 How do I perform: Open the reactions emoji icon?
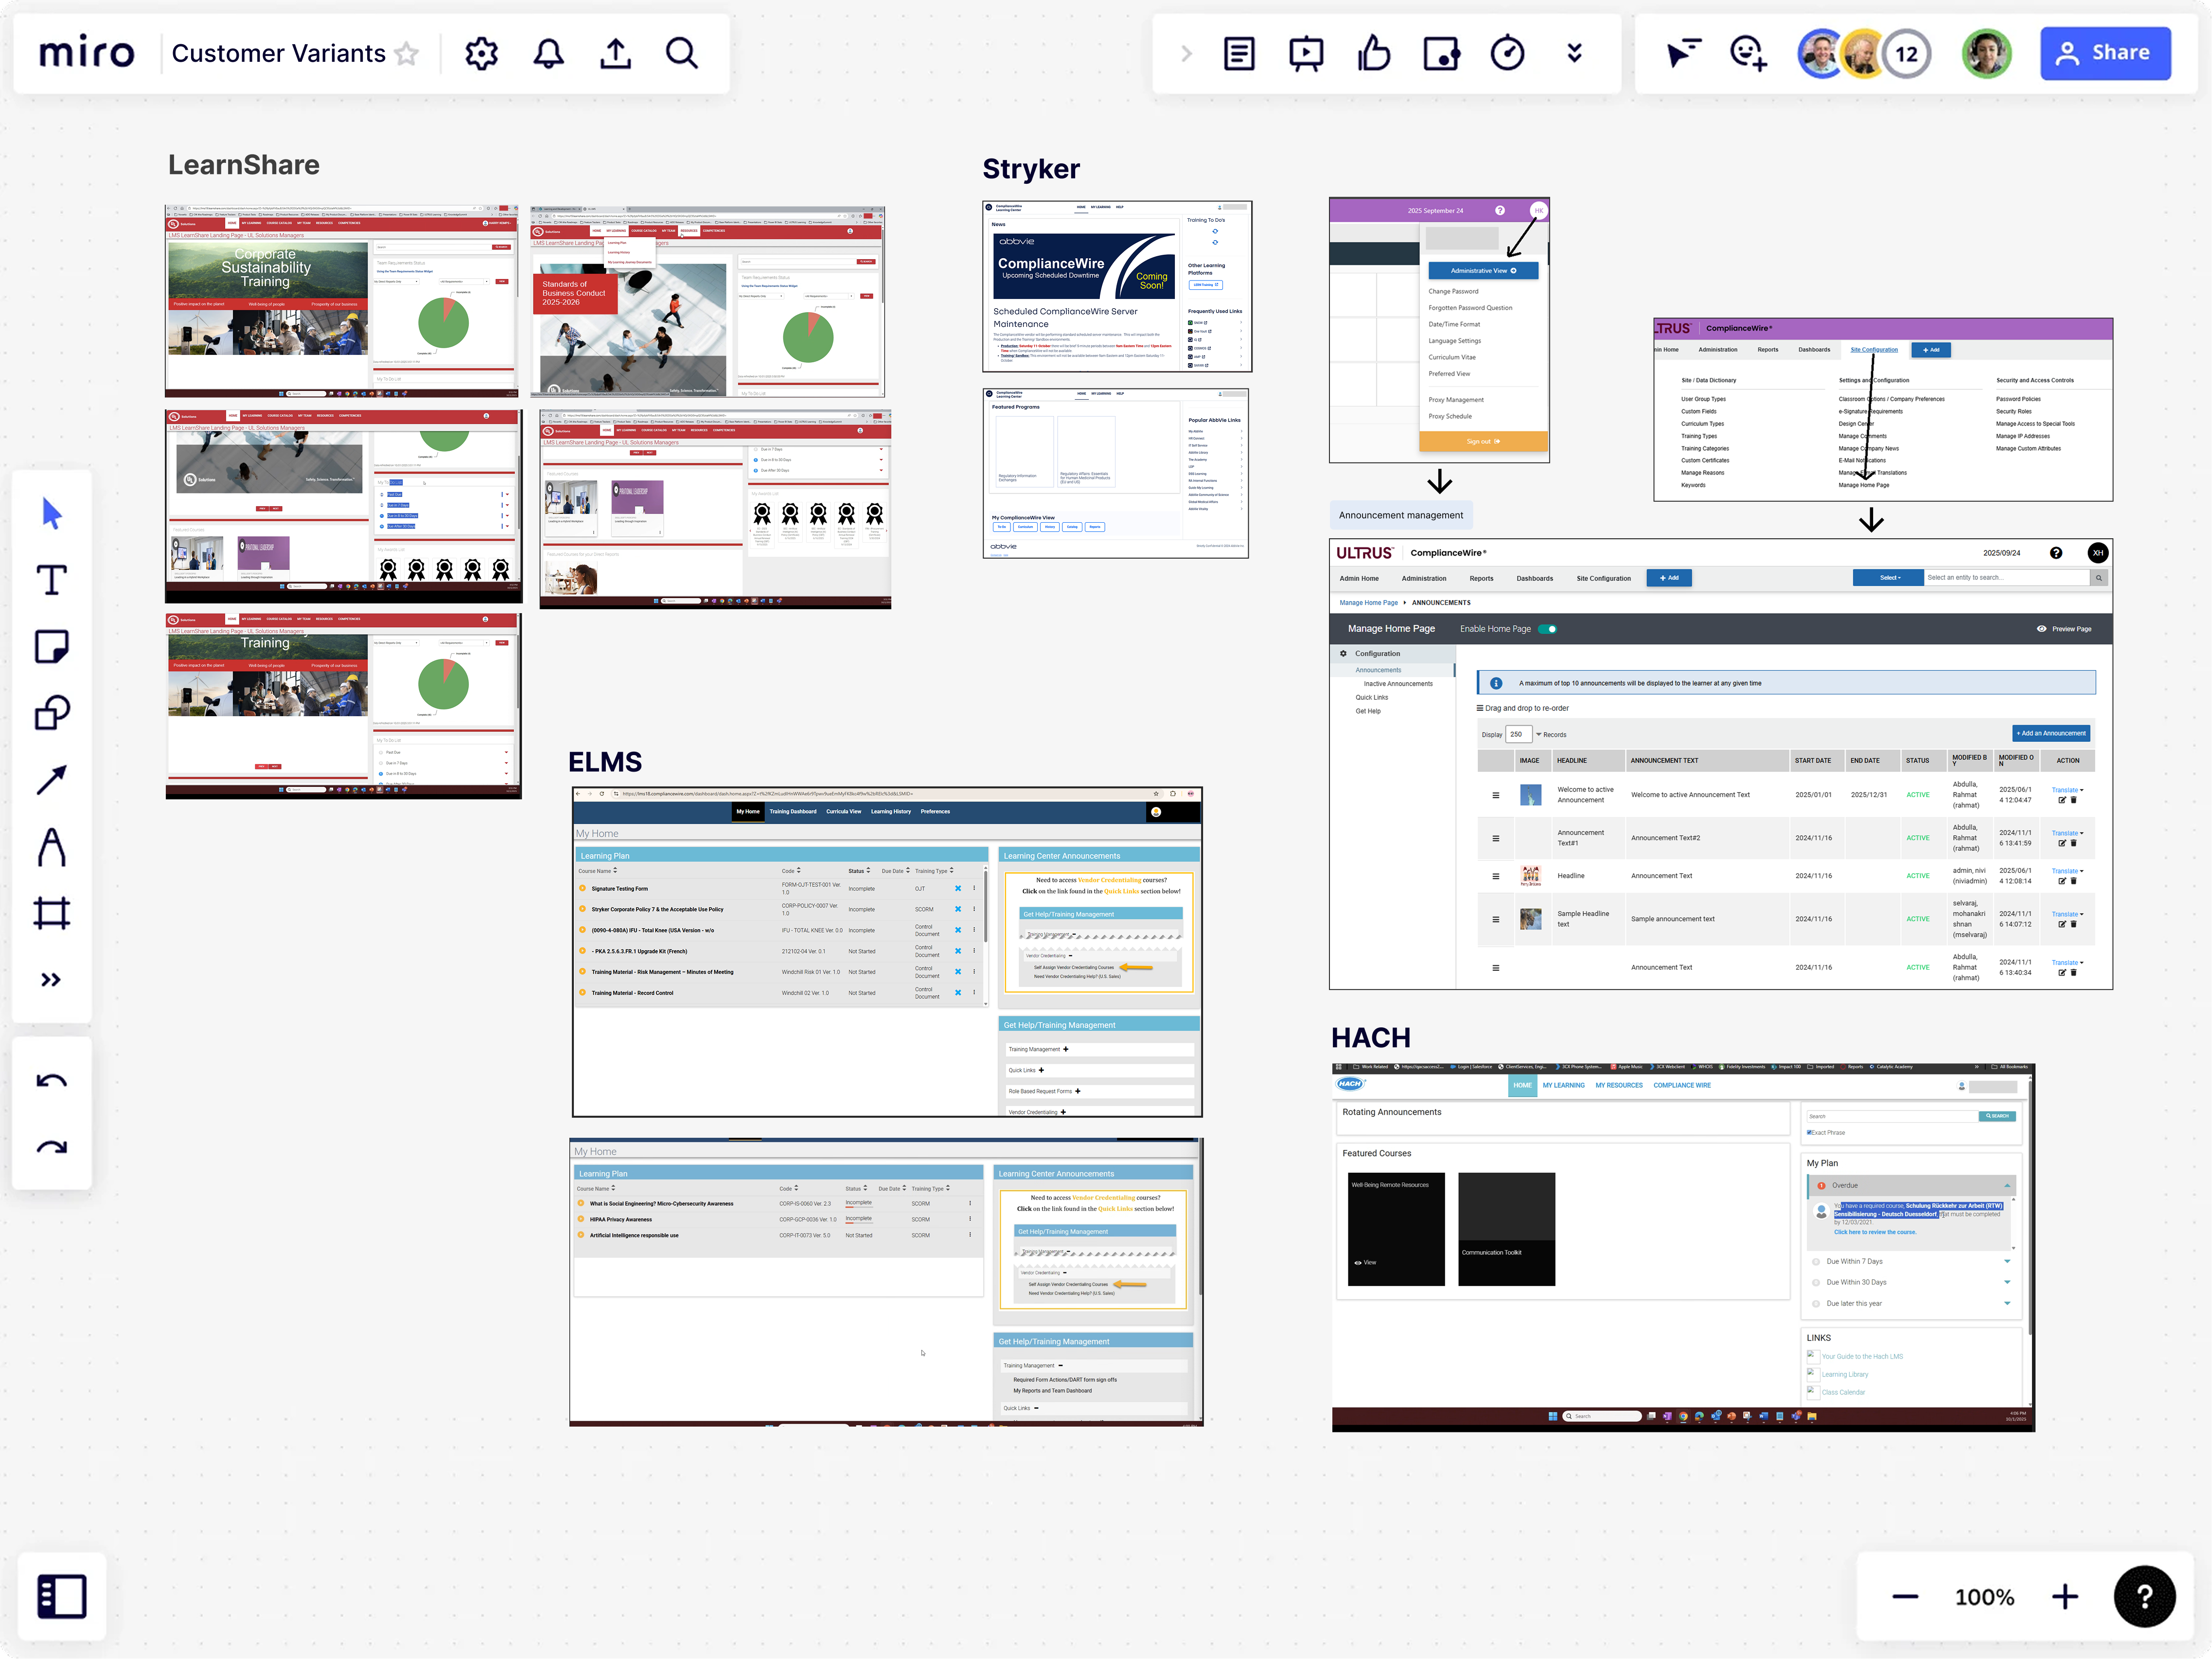[x=1749, y=53]
